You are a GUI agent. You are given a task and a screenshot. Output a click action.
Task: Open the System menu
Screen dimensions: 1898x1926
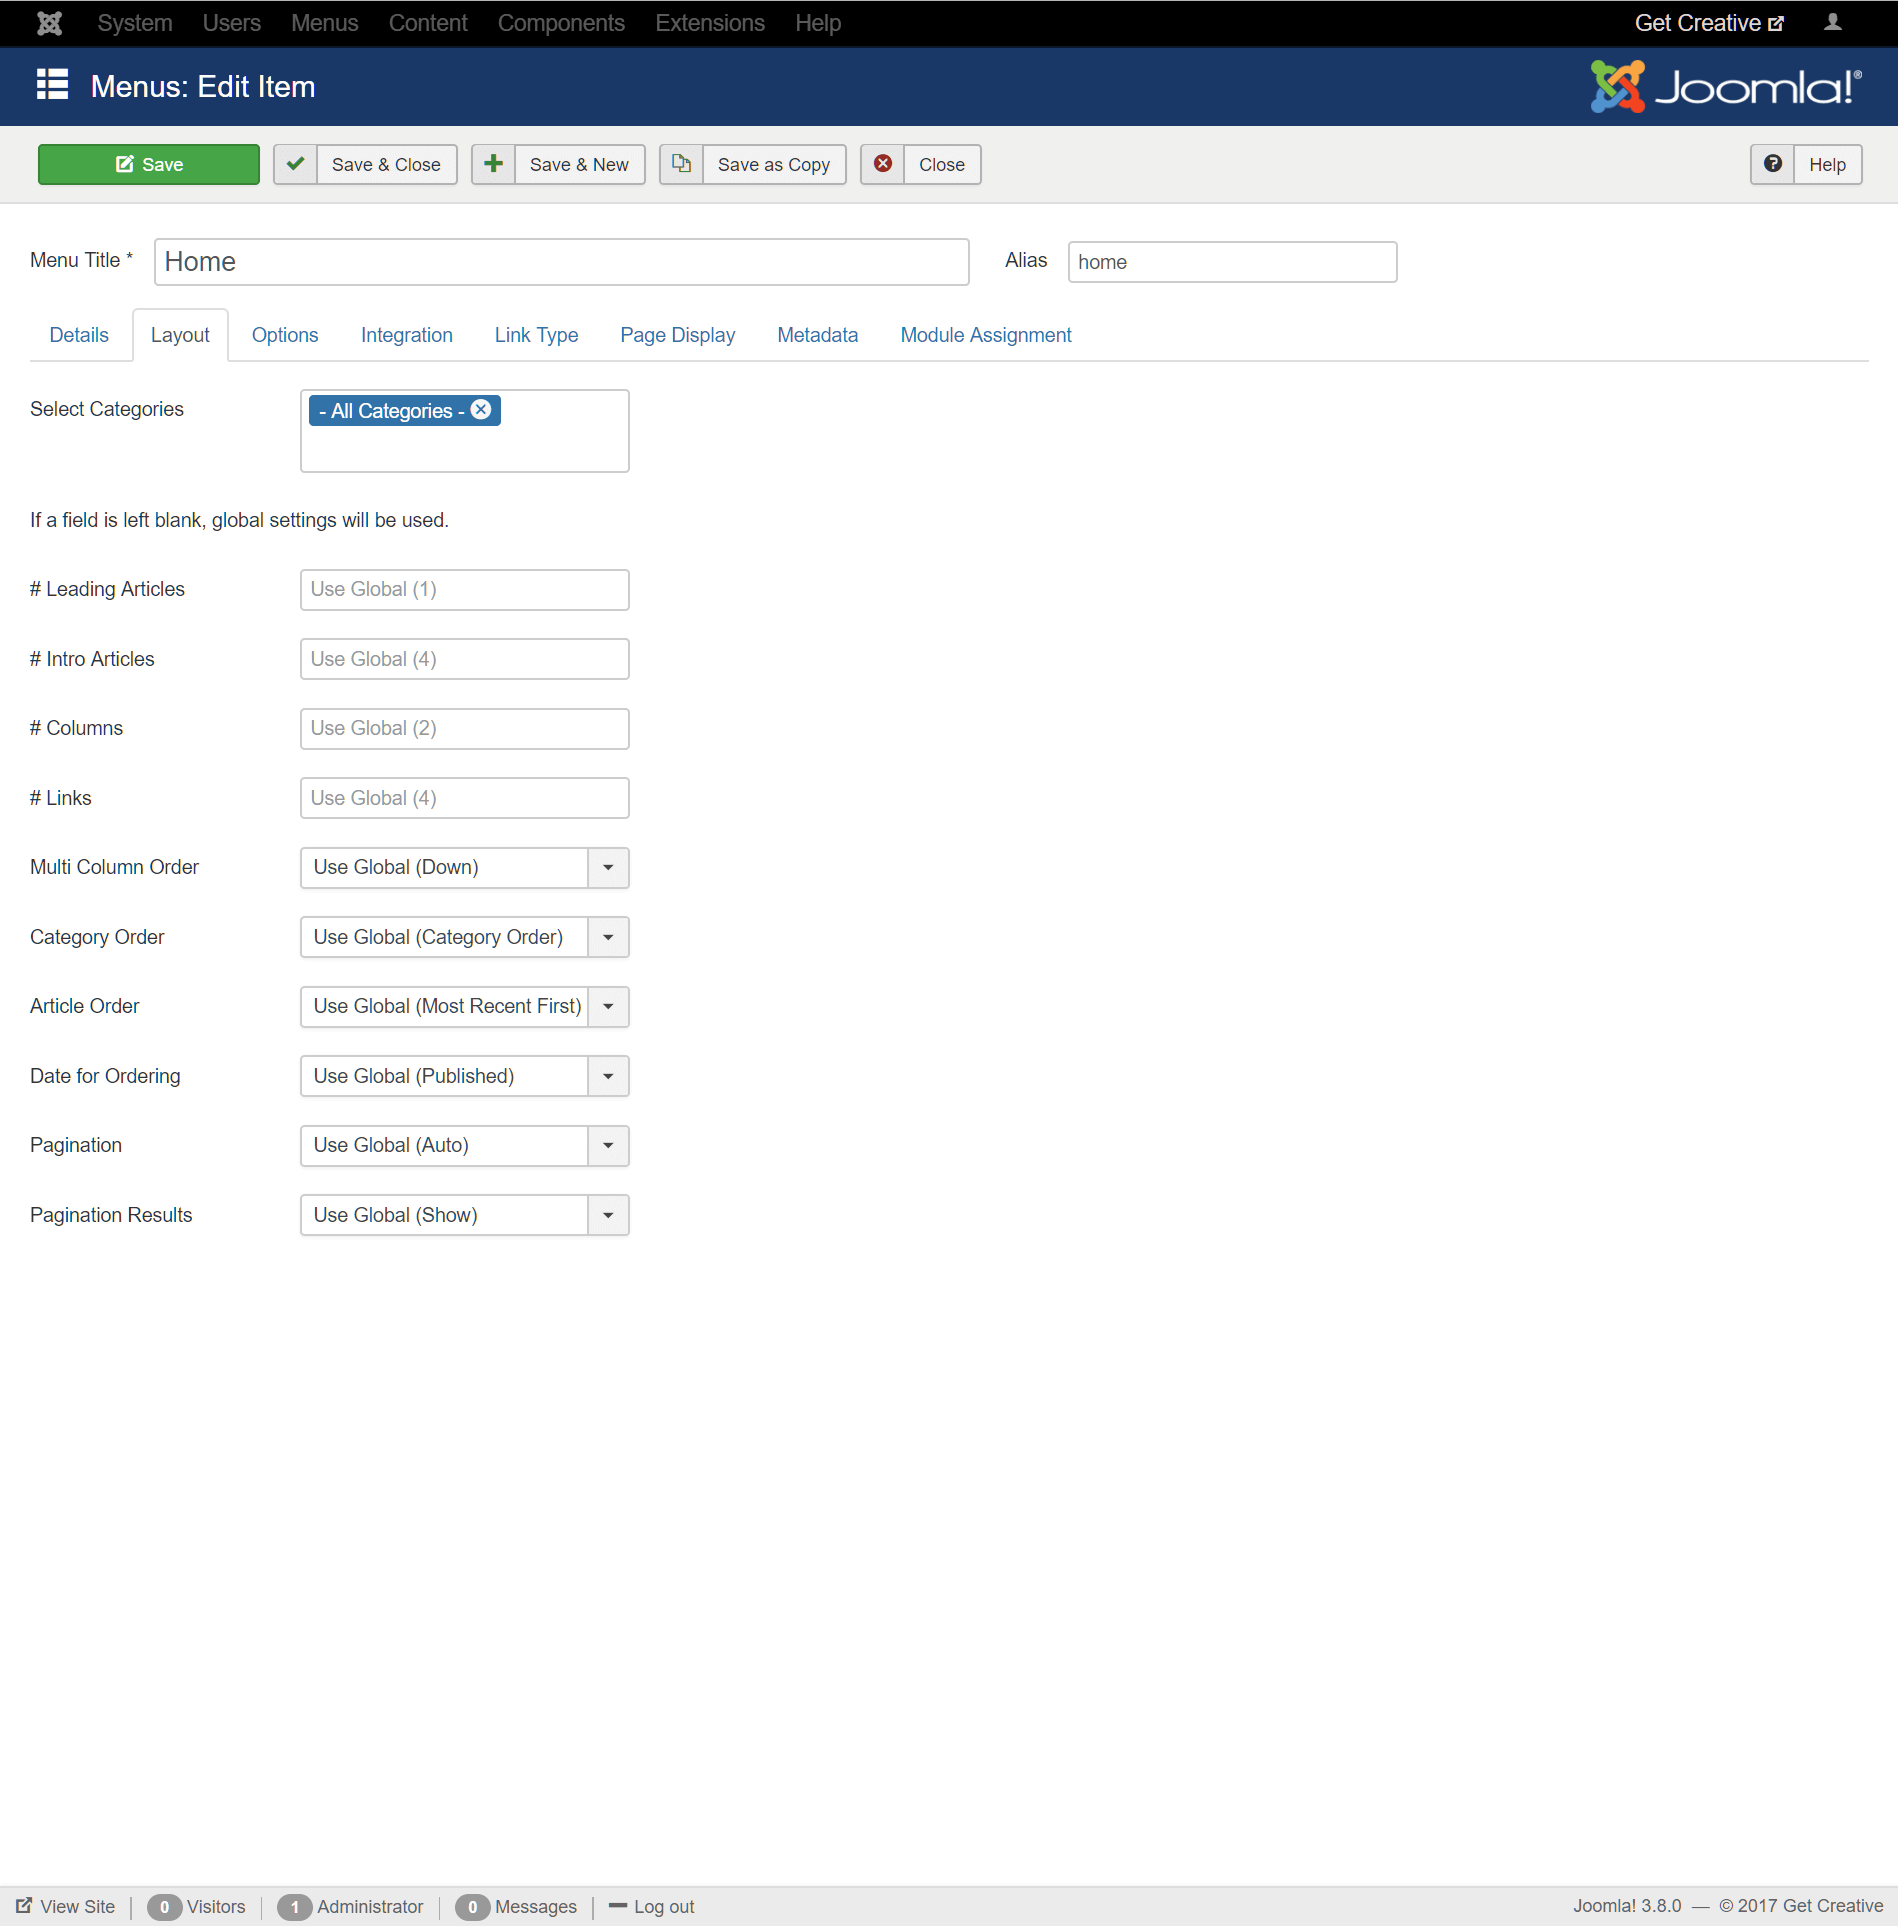coord(135,23)
